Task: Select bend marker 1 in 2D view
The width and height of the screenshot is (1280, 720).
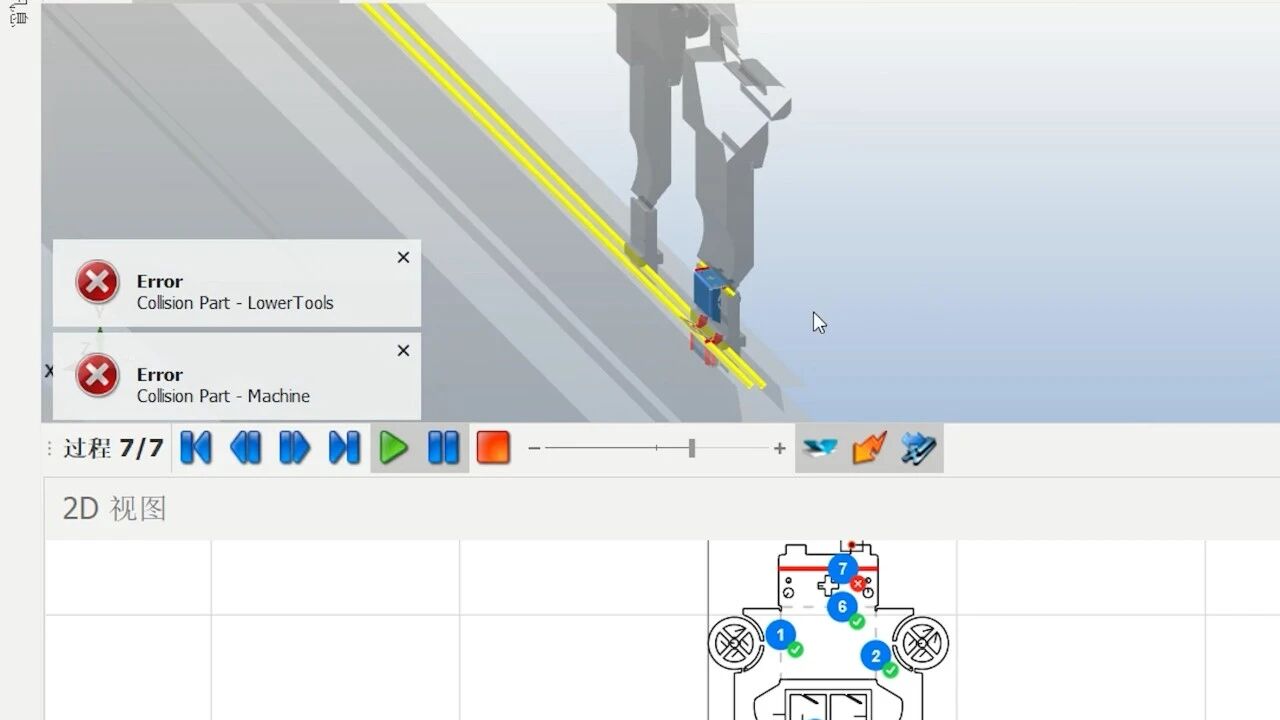Action: (x=780, y=634)
